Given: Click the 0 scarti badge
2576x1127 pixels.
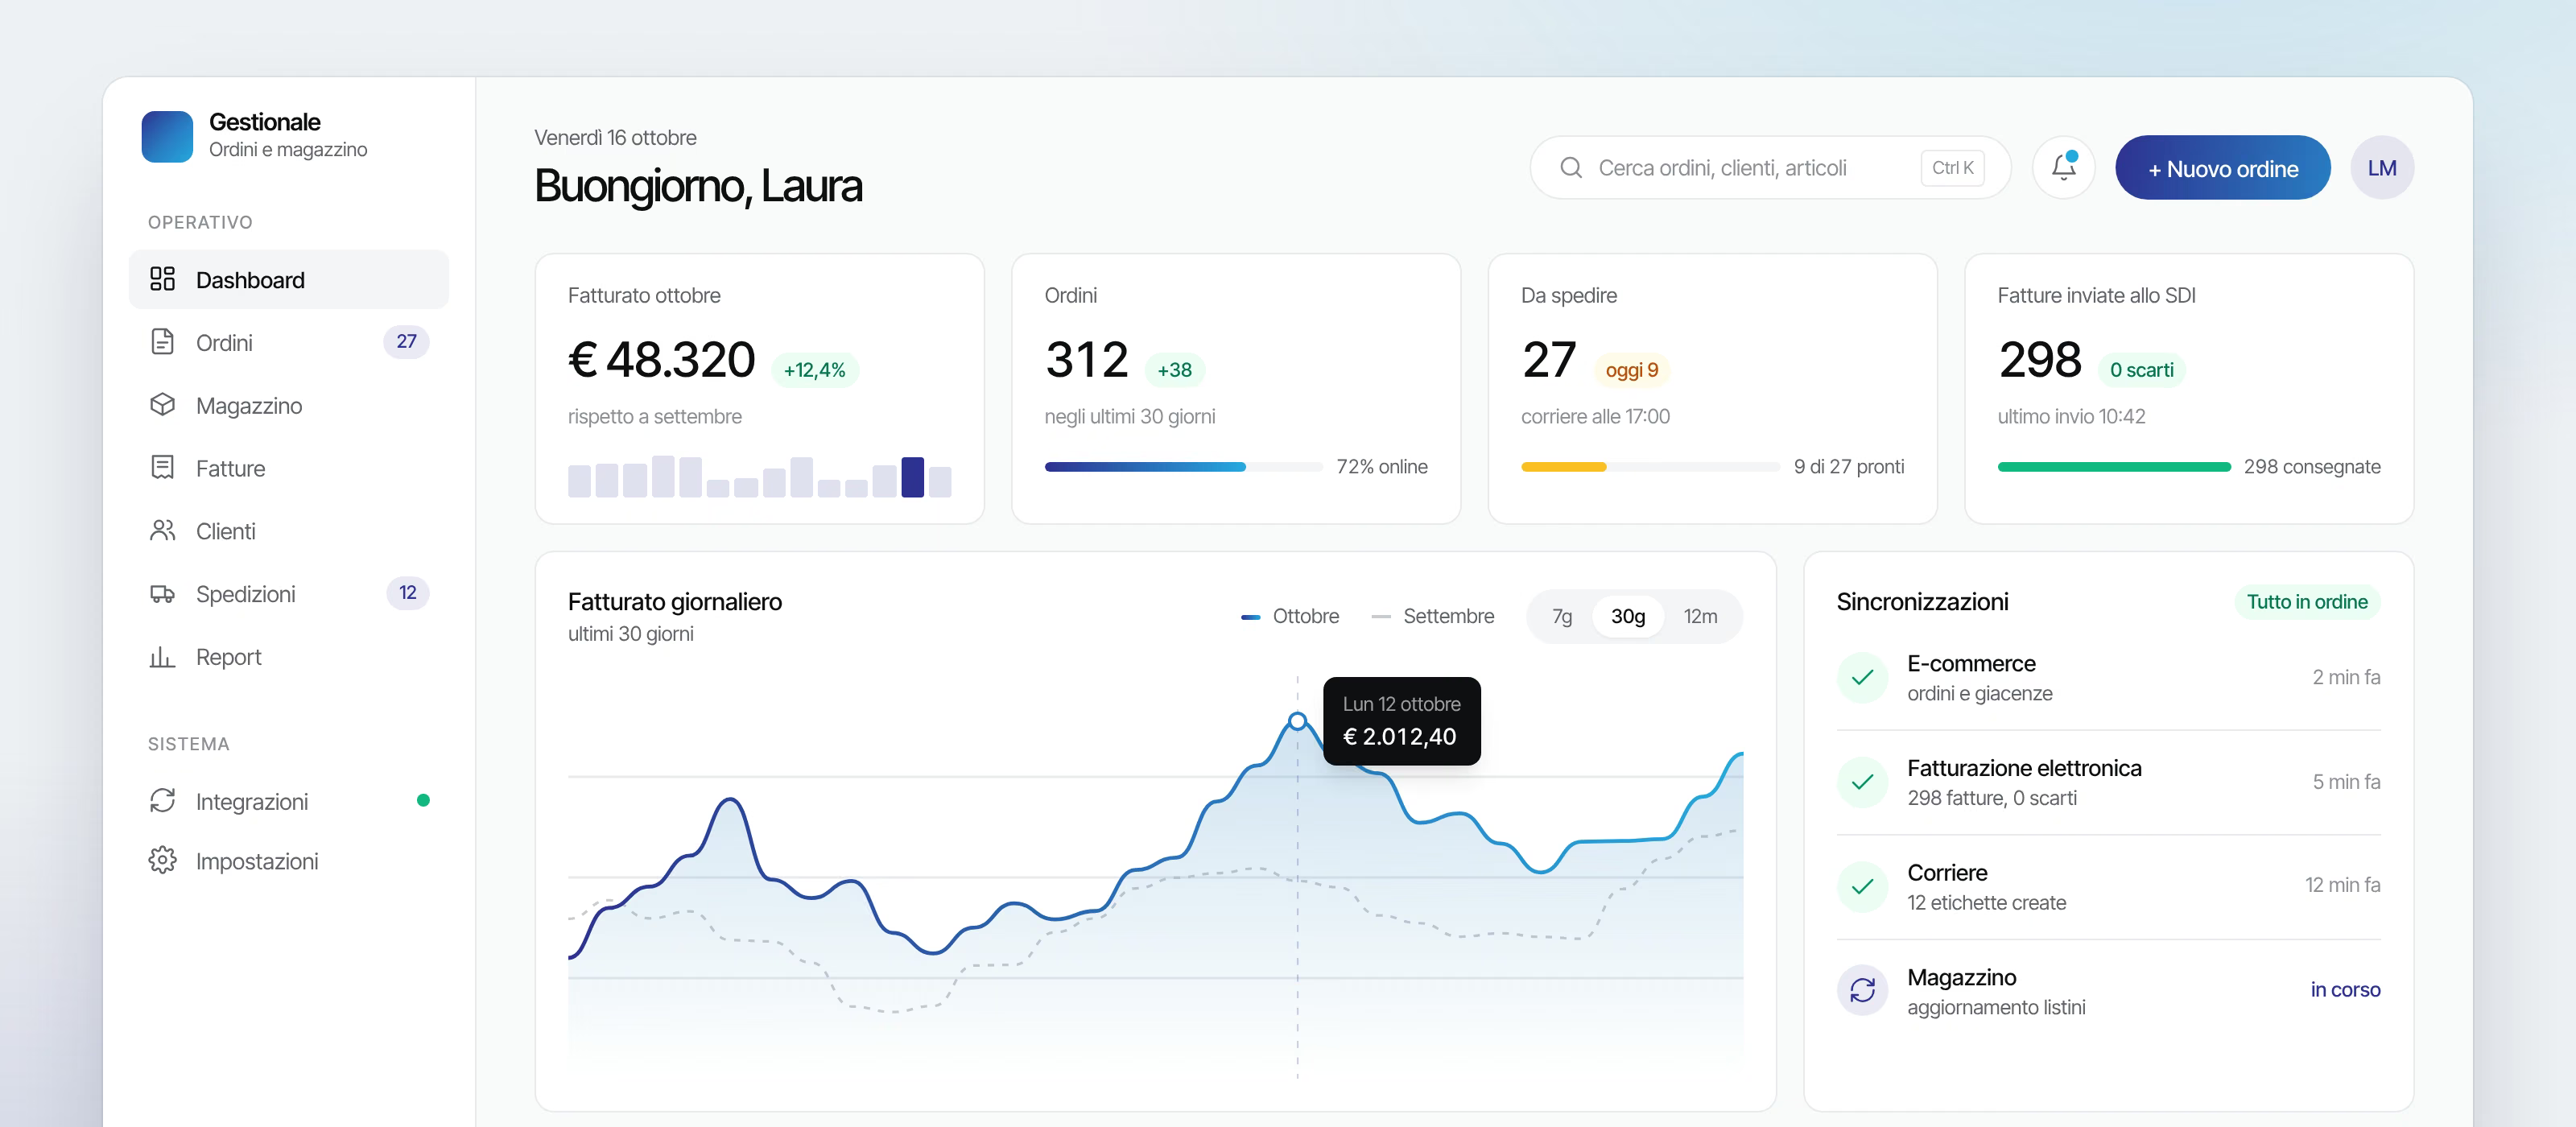Looking at the screenshot, I should coord(2141,370).
